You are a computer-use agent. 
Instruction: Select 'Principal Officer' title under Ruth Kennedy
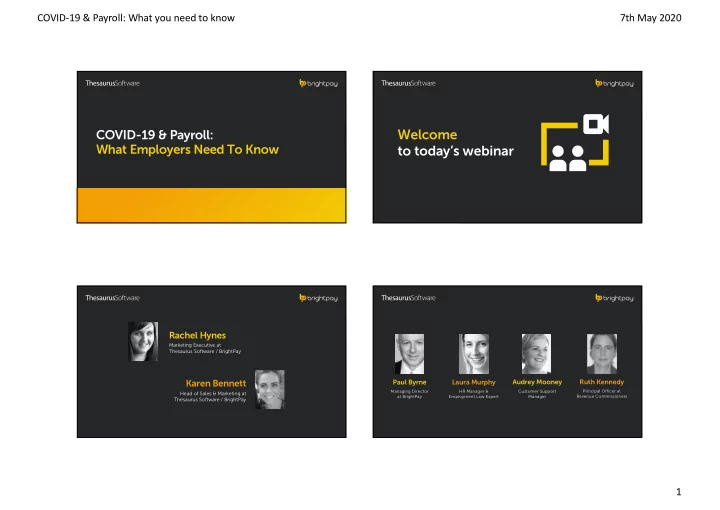point(602,393)
